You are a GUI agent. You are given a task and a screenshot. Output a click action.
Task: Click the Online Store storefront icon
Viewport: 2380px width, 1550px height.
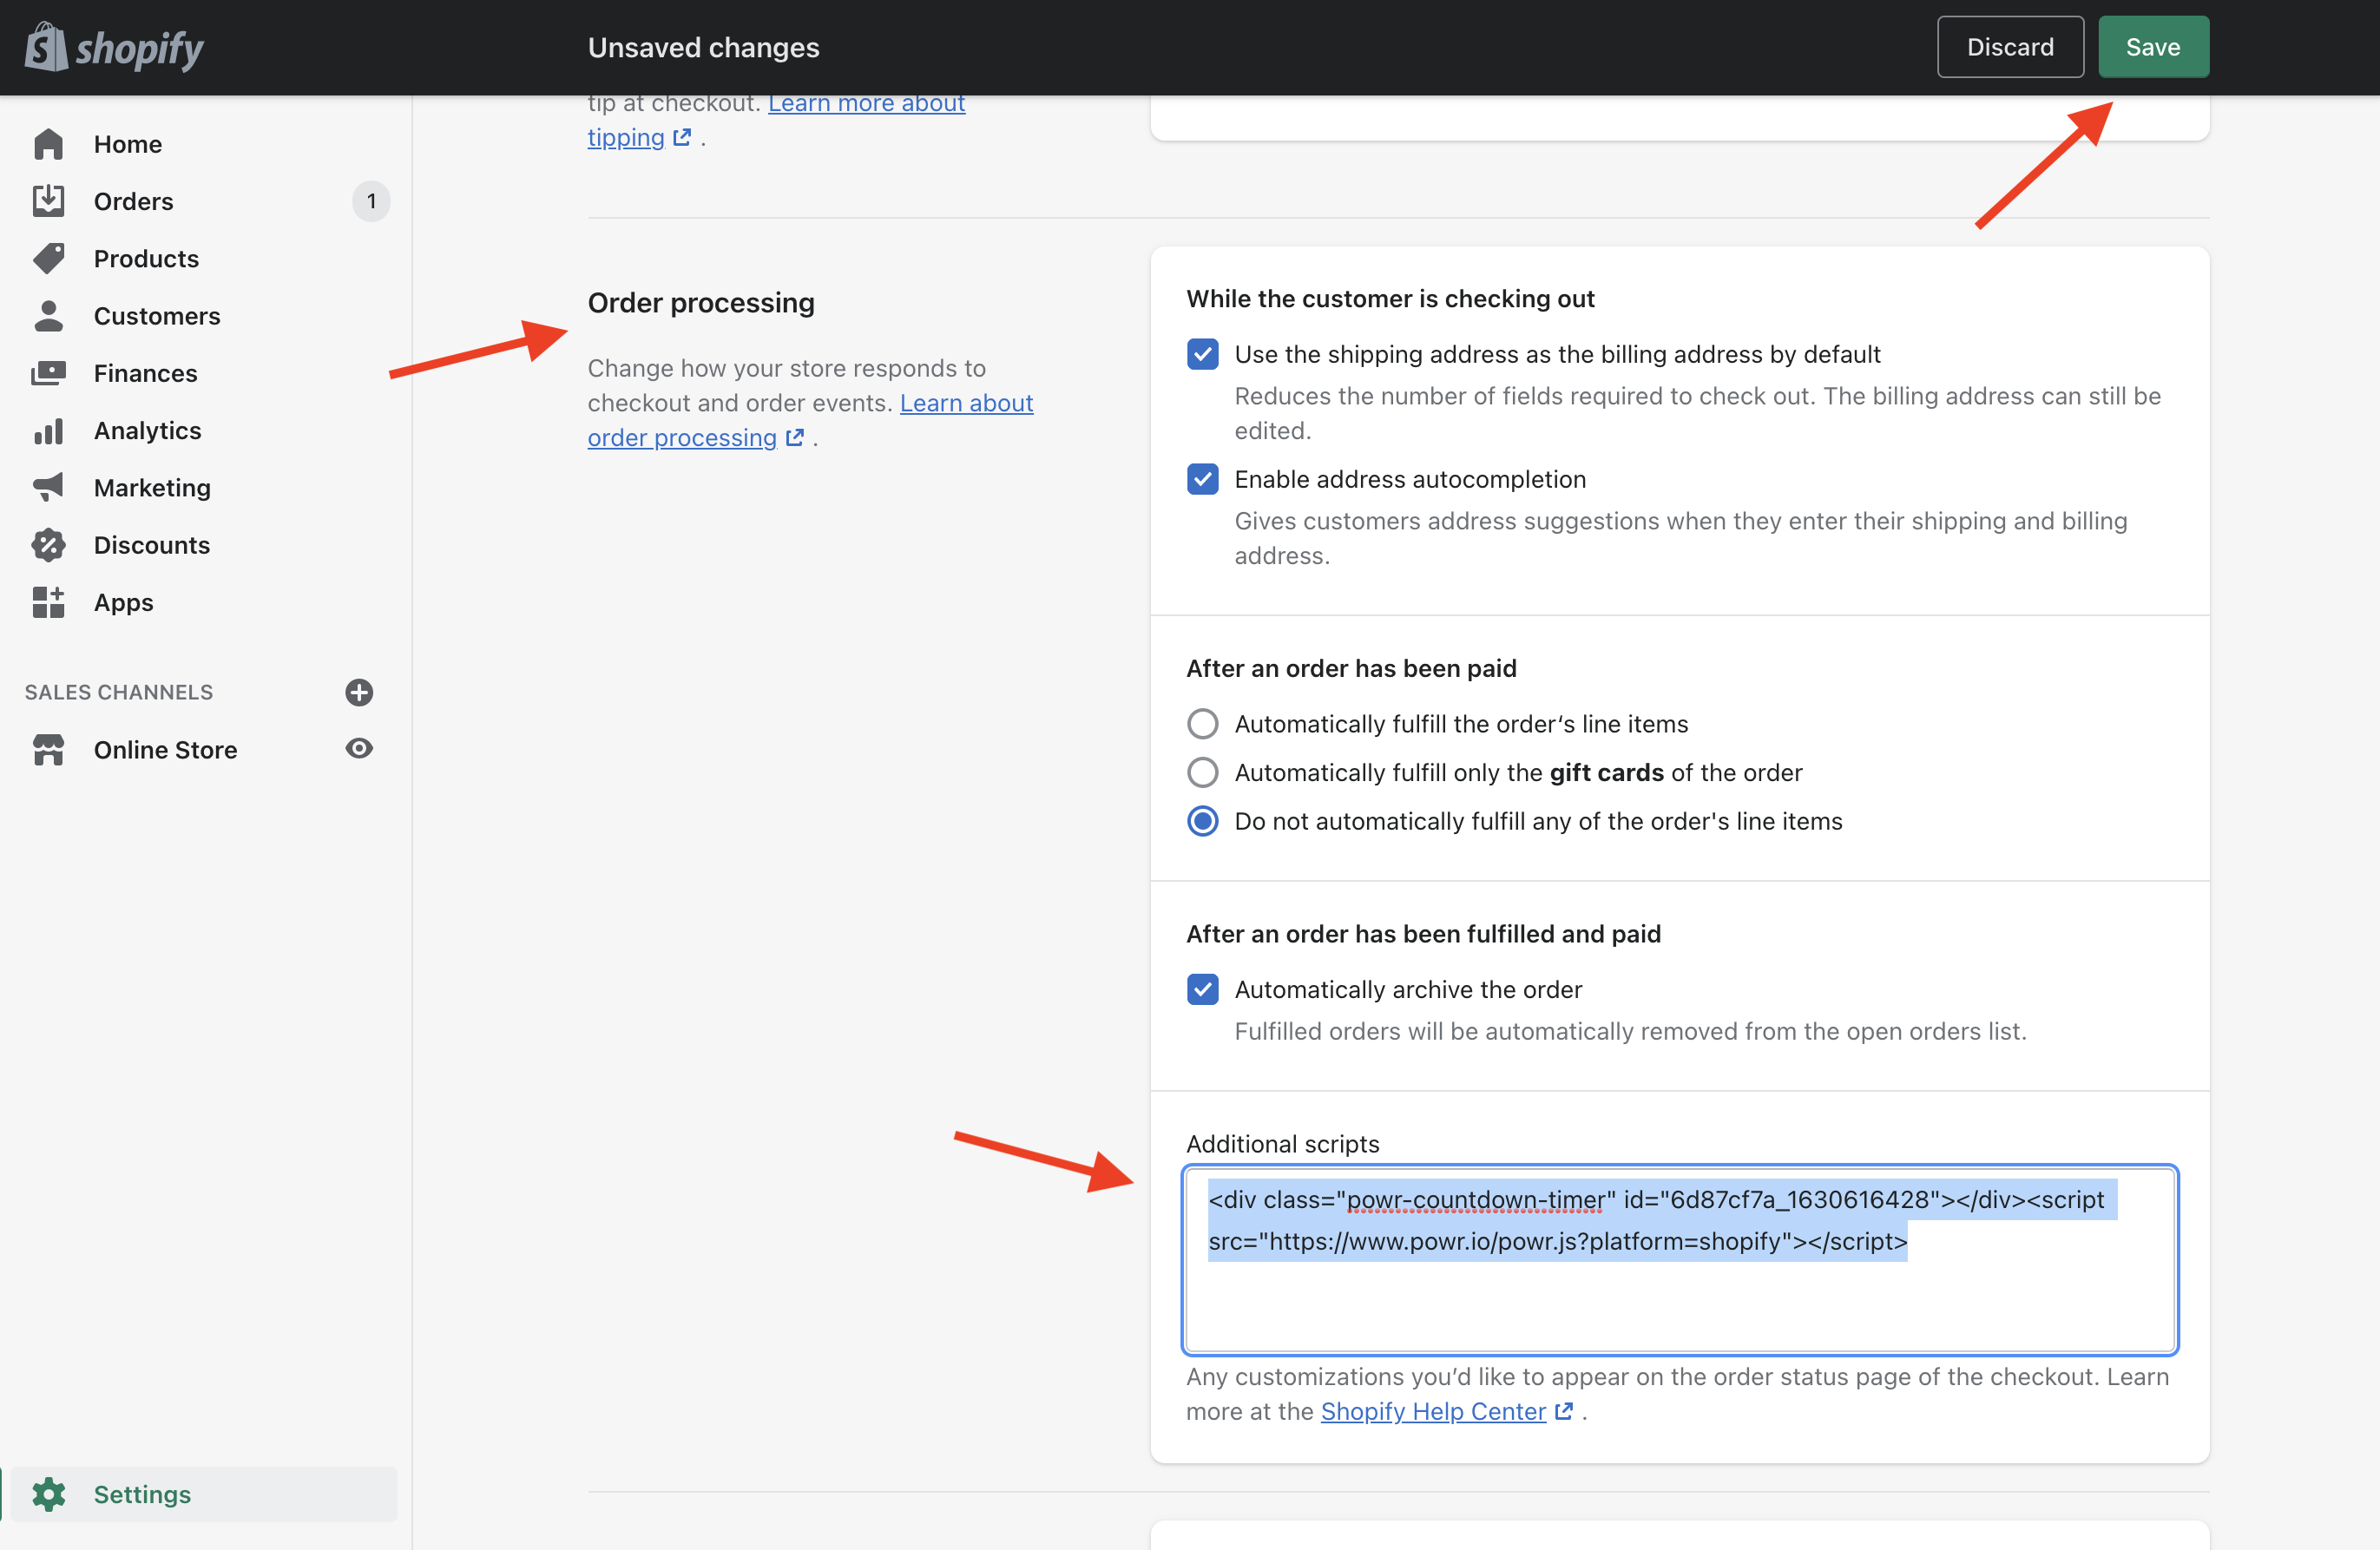point(48,749)
